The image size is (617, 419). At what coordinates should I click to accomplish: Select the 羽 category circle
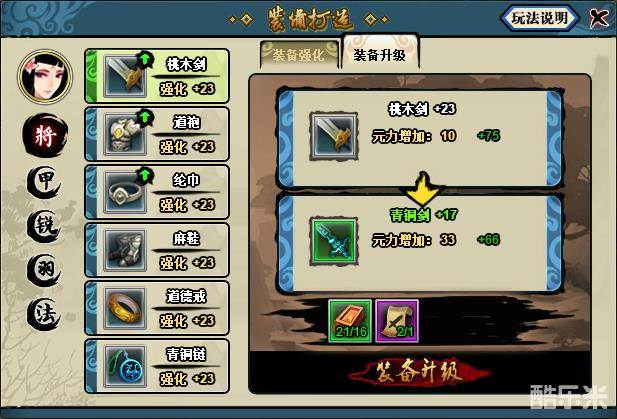coord(45,270)
